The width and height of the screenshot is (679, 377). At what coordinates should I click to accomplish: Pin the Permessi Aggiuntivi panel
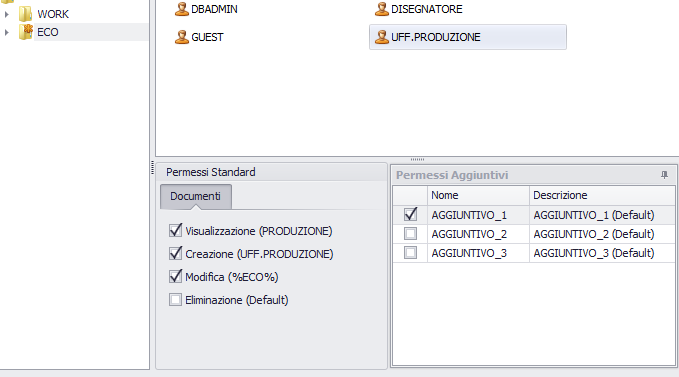click(664, 175)
